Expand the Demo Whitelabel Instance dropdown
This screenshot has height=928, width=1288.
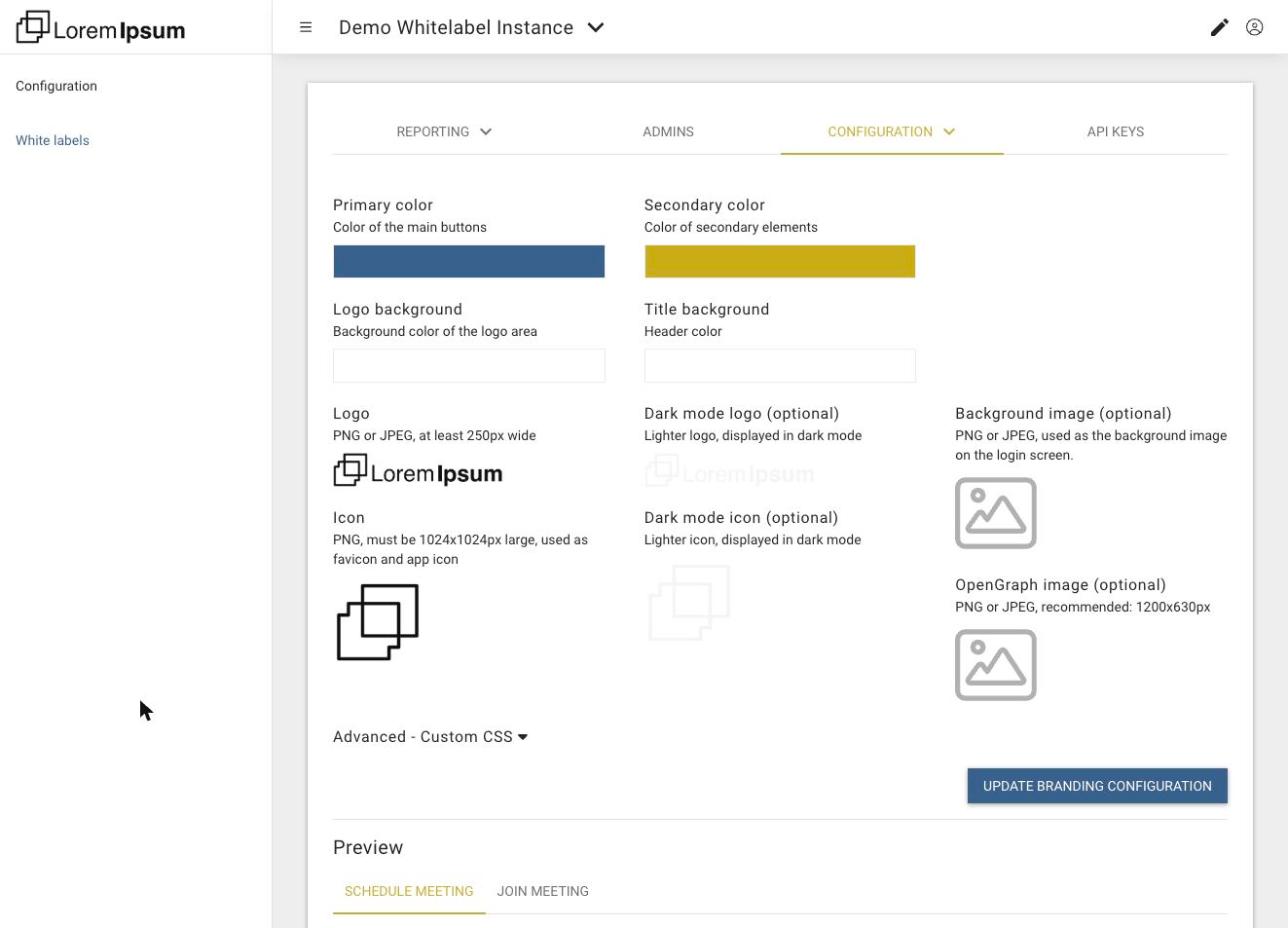click(x=596, y=28)
